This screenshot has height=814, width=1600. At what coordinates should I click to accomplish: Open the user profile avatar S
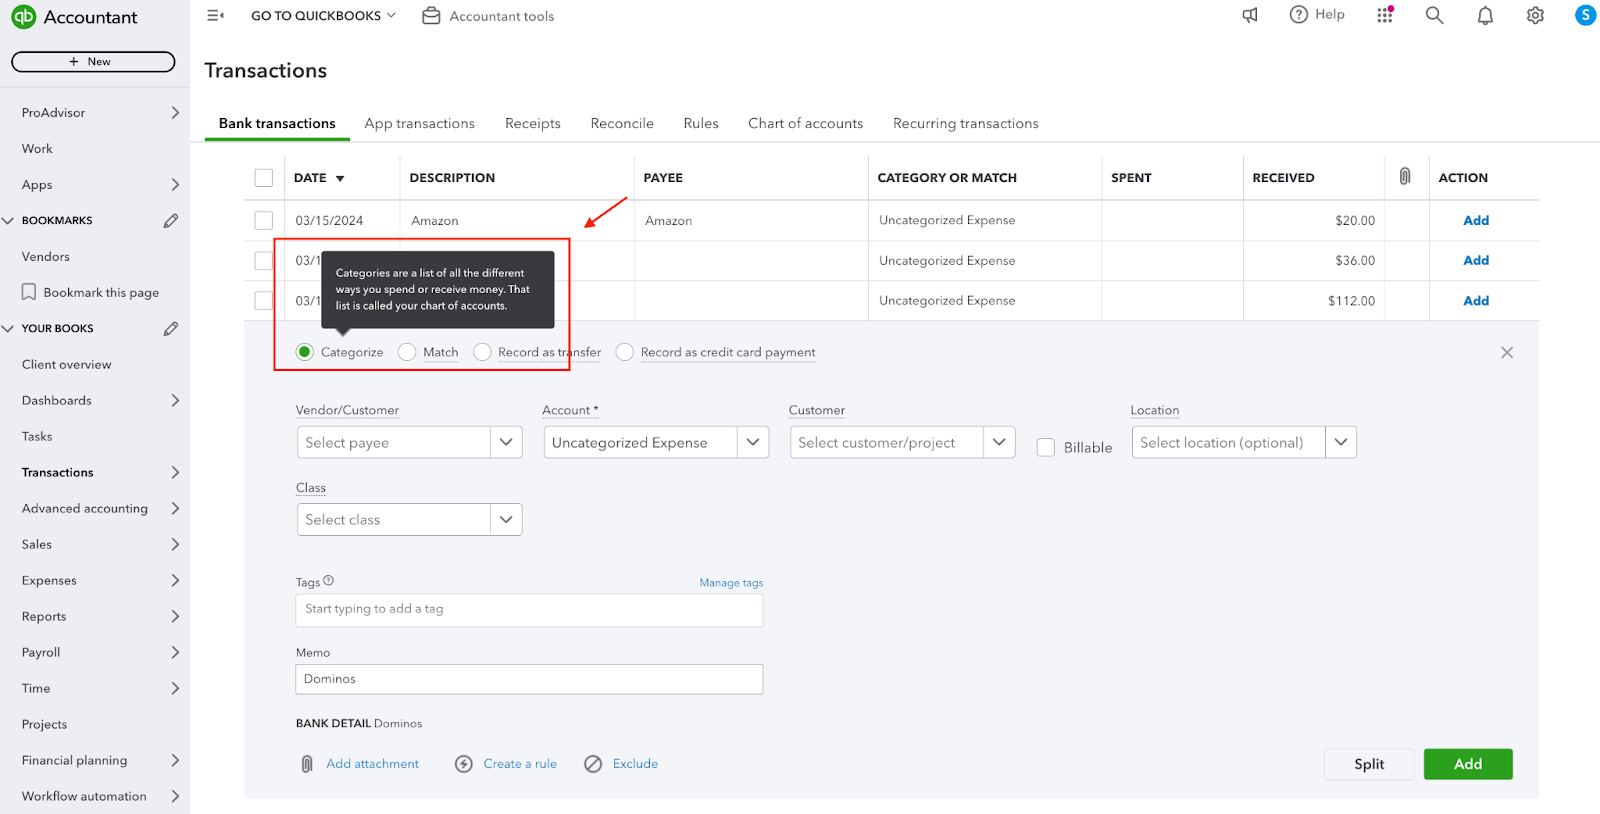point(1585,15)
